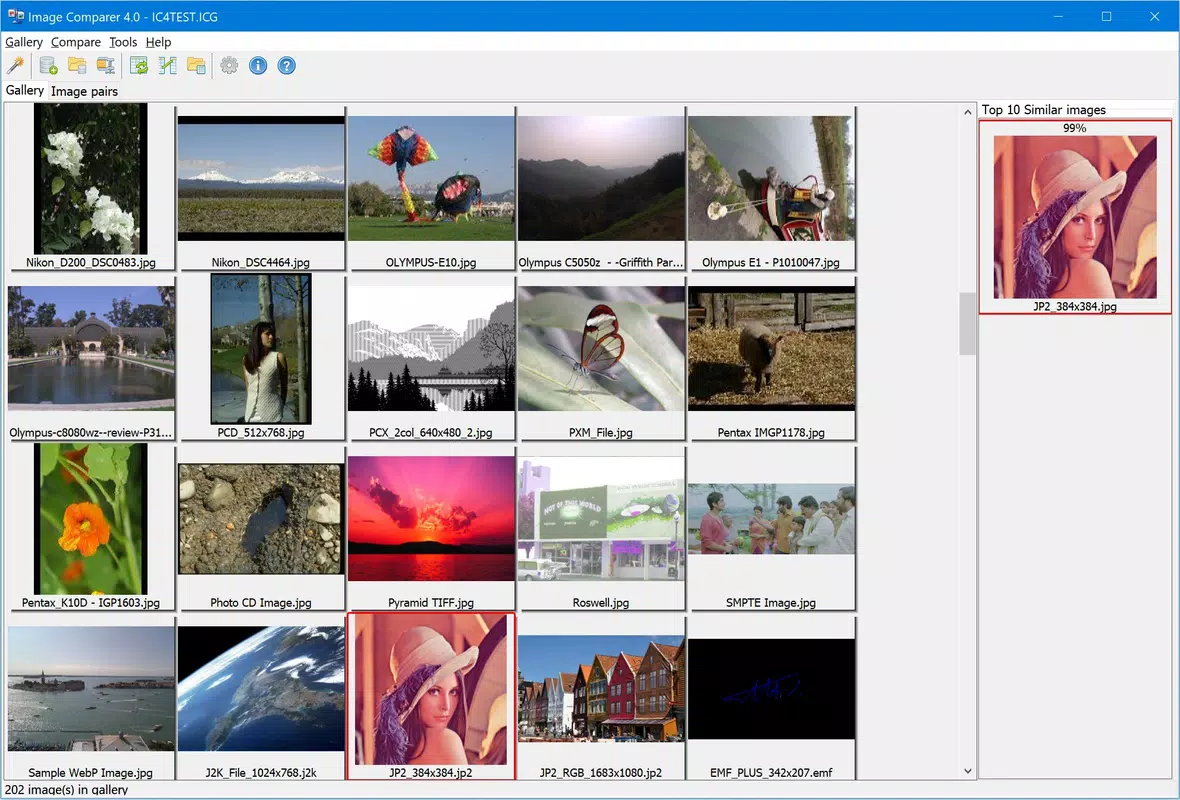Open gallery folder with database icon
The width and height of the screenshot is (1180, 800).
tap(77, 65)
